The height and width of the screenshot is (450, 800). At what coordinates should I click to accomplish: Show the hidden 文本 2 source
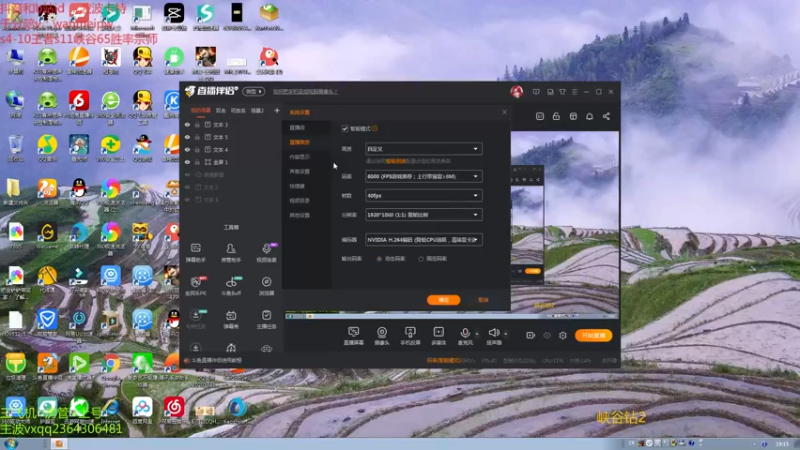[x=187, y=187]
